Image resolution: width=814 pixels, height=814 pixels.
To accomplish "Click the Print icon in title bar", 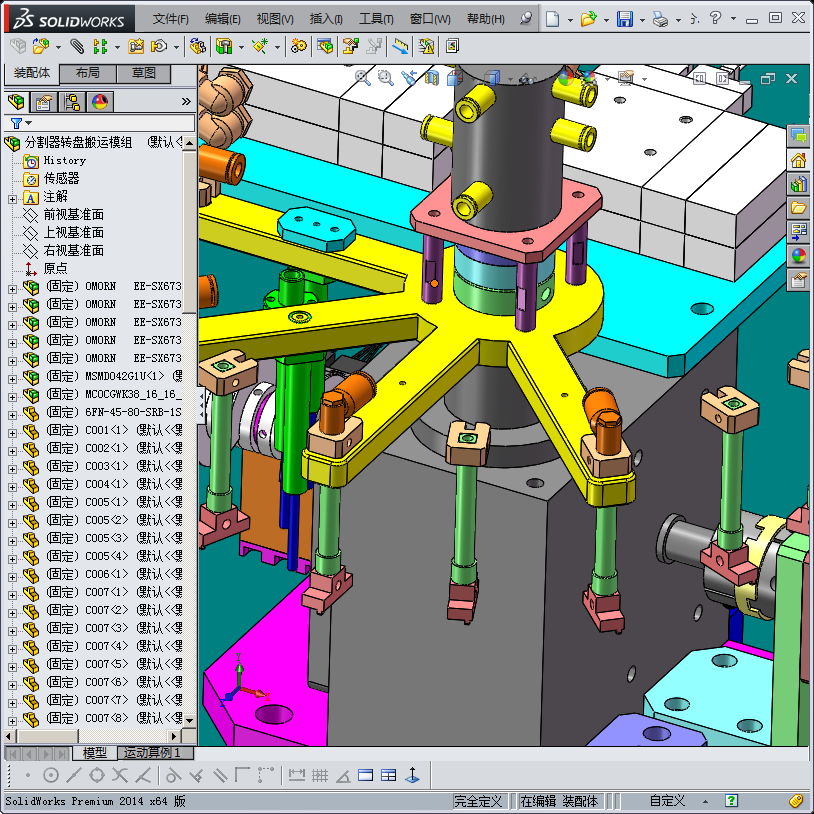I will (x=660, y=19).
